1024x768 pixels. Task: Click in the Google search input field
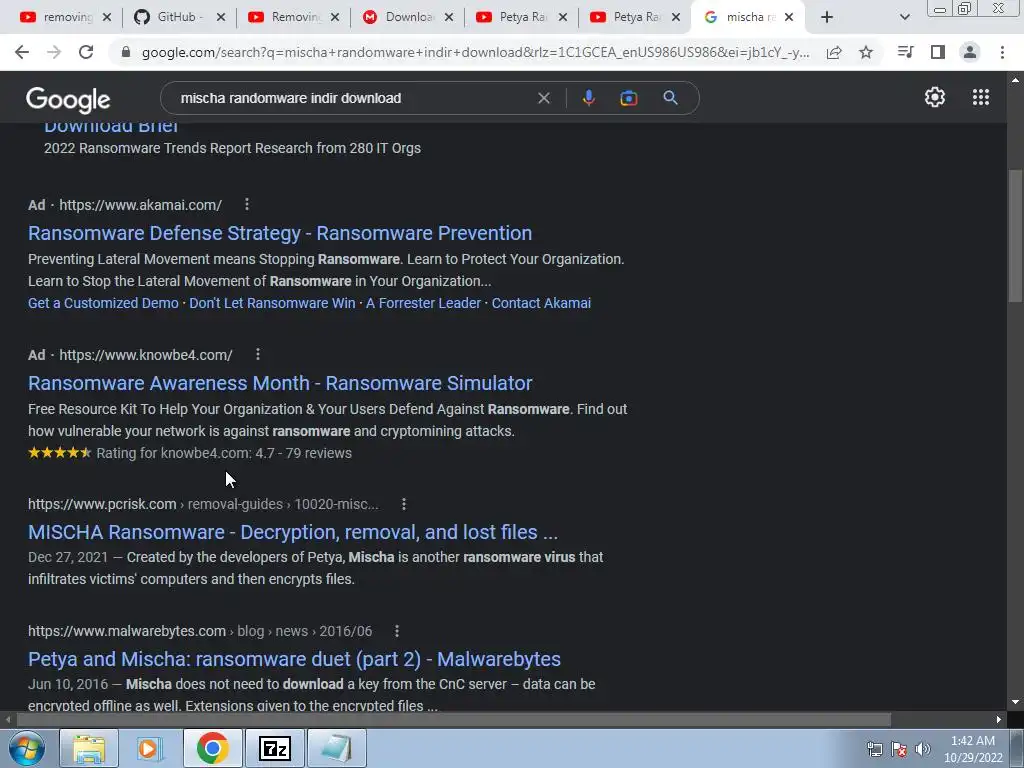click(353, 98)
